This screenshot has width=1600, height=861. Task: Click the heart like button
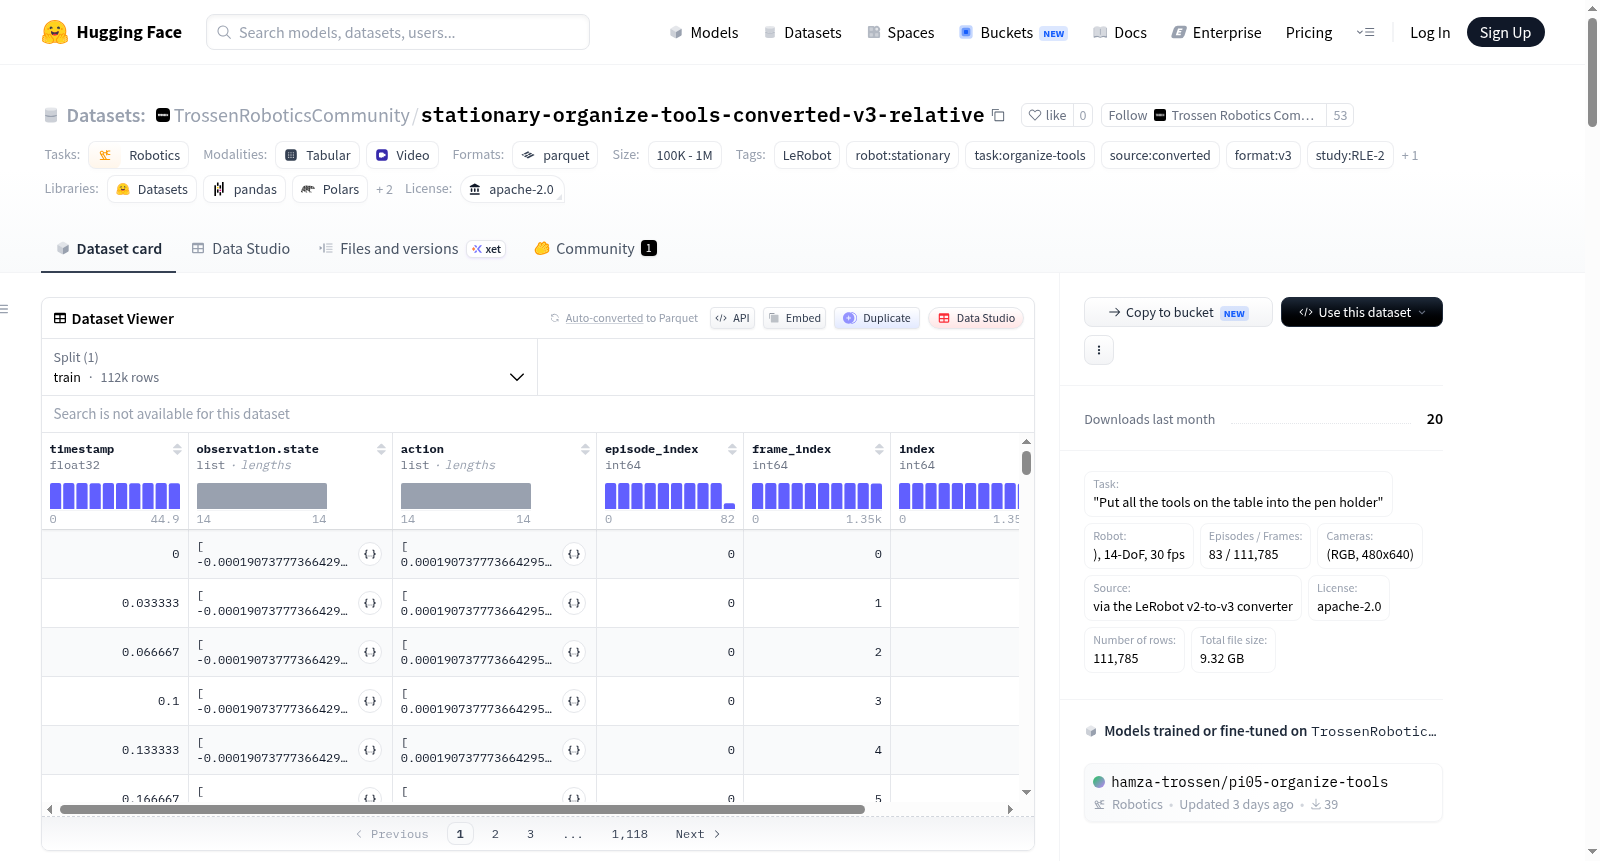(1047, 115)
